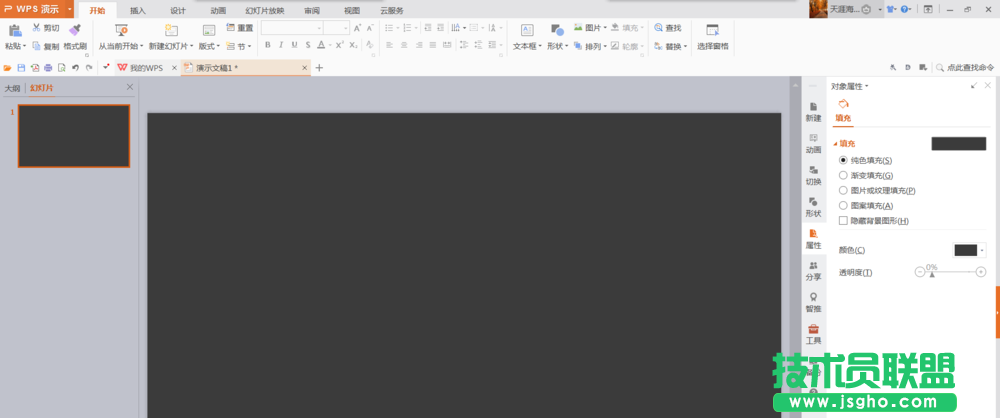Viewport: 1000px width, 418px height.
Task: Open the Animation (动画) sidebar panel
Action: coord(813,143)
